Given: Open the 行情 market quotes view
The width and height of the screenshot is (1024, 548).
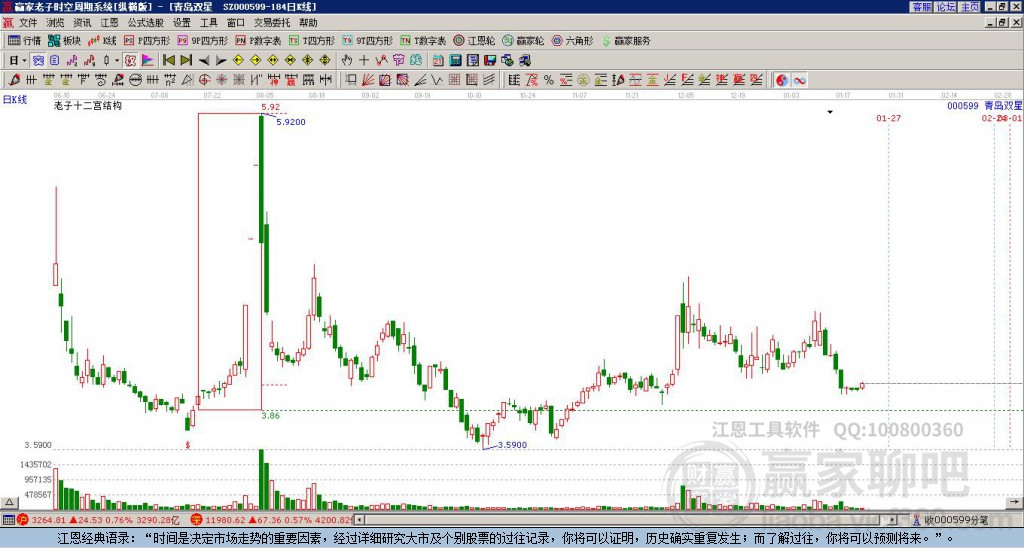Looking at the screenshot, I should pos(24,41).
